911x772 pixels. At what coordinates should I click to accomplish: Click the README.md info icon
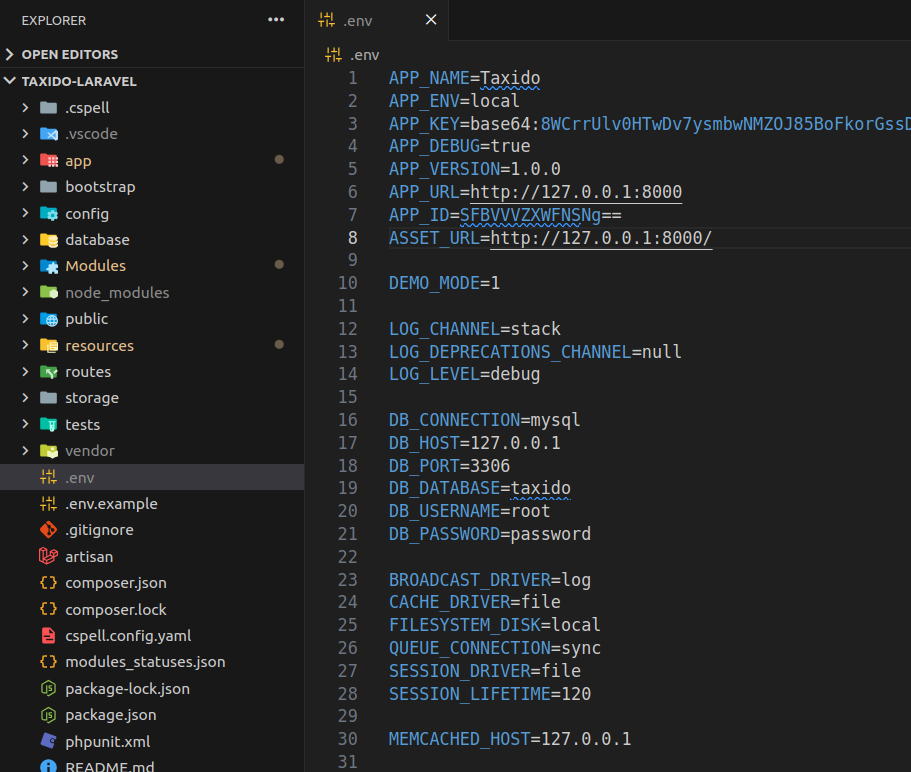tap(48, 766)
